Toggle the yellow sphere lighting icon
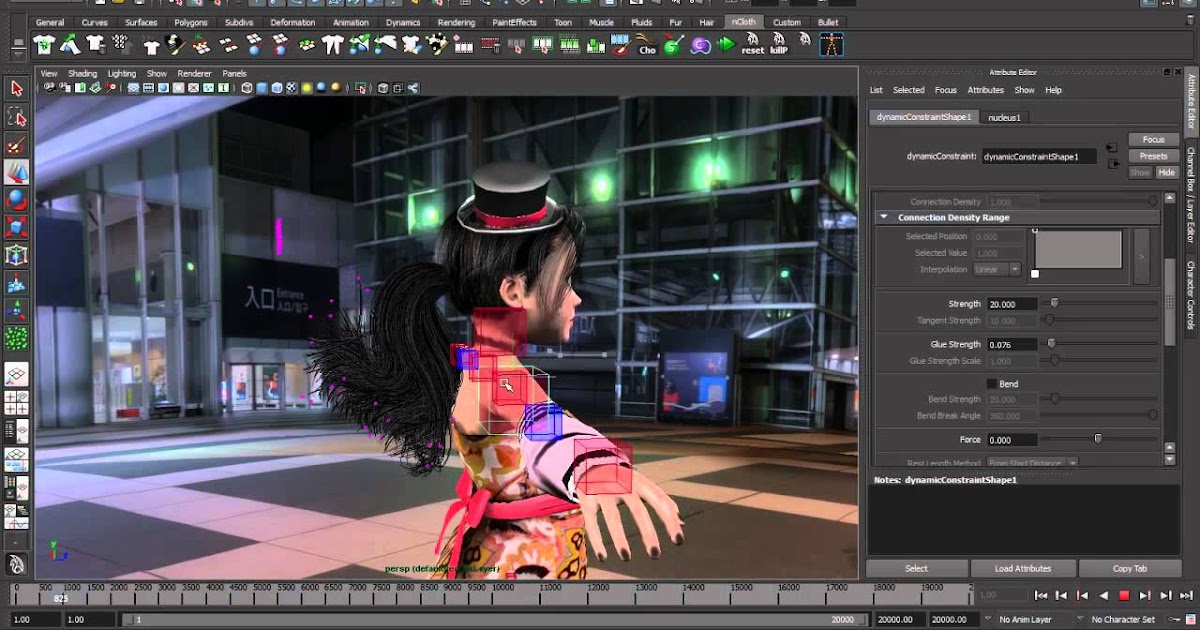 click(307, 88)
